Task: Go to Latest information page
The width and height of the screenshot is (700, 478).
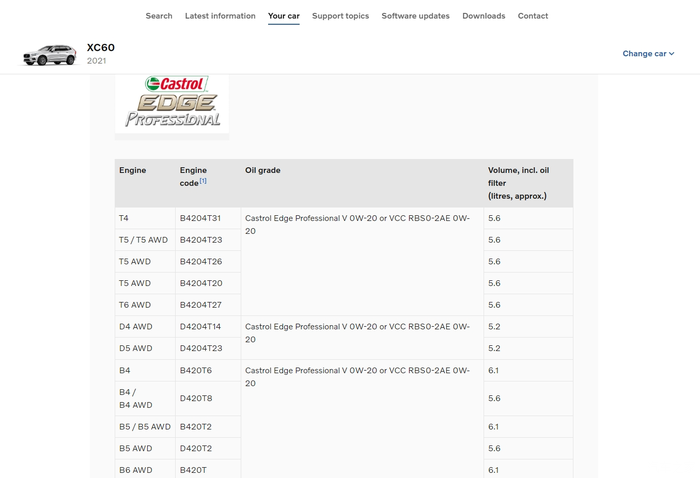Action: pyautogui.click(x=220, y=16)
